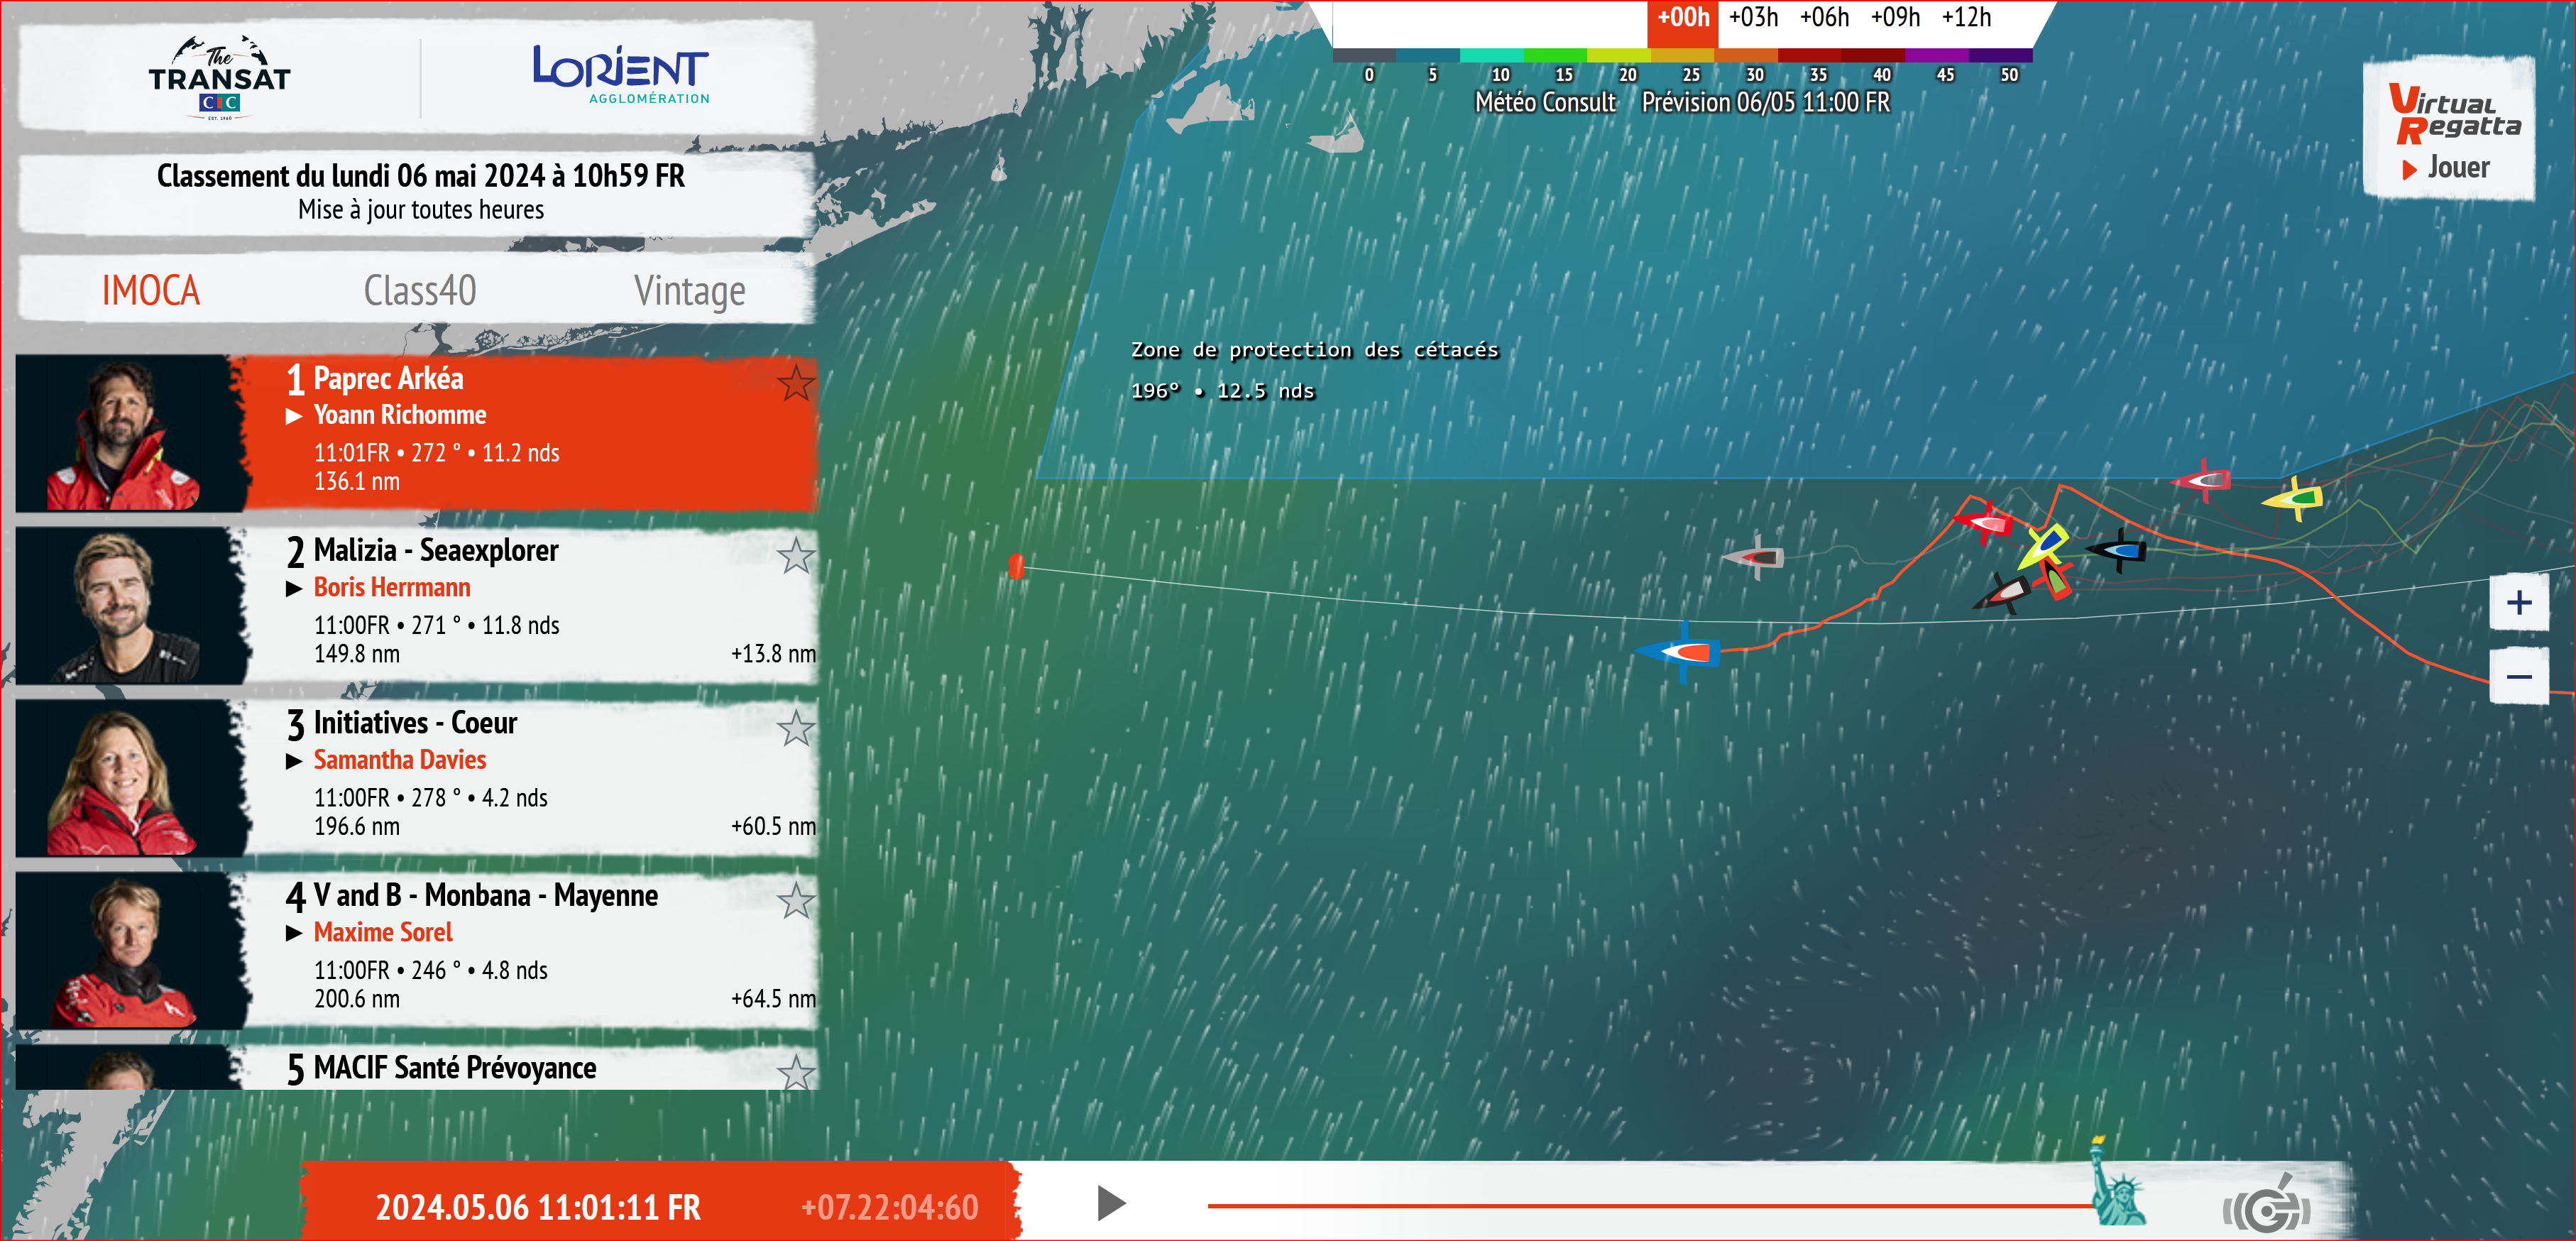Click skipper name Maxime Sorel
Viewport: 2576px width, 1241px height.
383,933
